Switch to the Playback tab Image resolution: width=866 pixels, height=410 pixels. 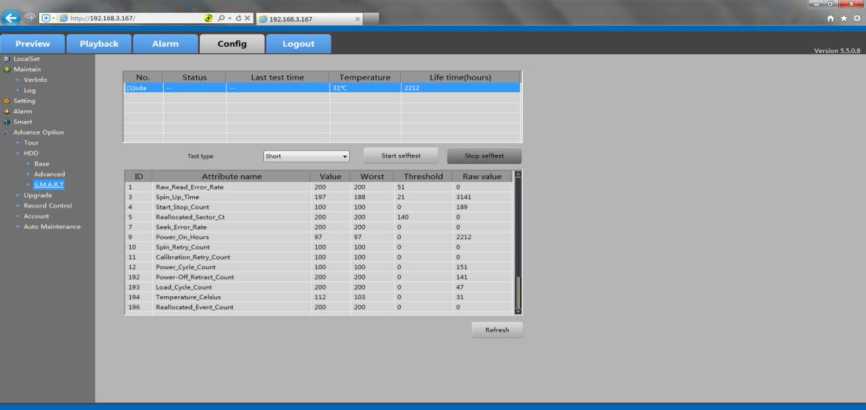coord(99,44)
